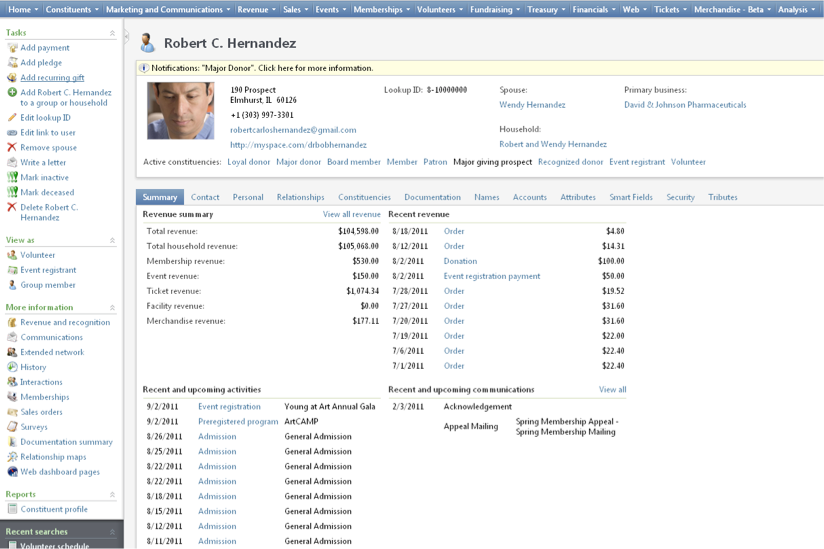Click the Preregistered program activity link
The height and width of the screenshot is (549, 824).
tap(238, 421)
